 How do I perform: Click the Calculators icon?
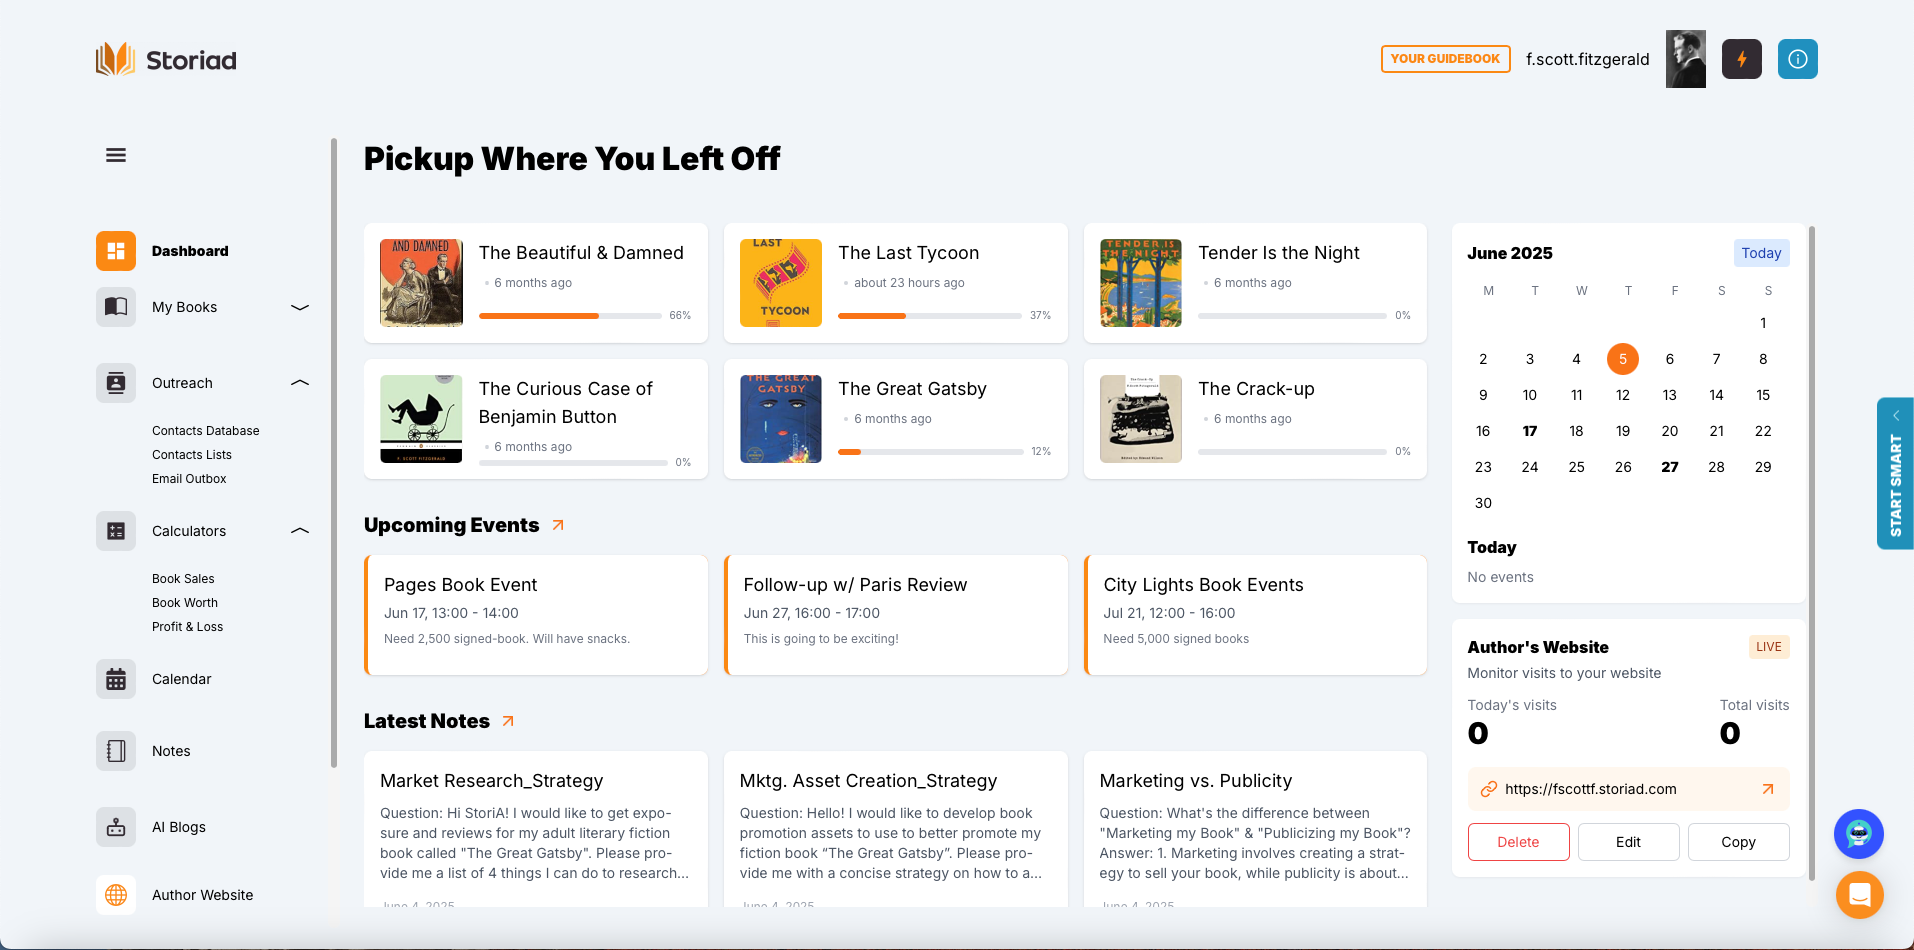click(x=116, y=531)
